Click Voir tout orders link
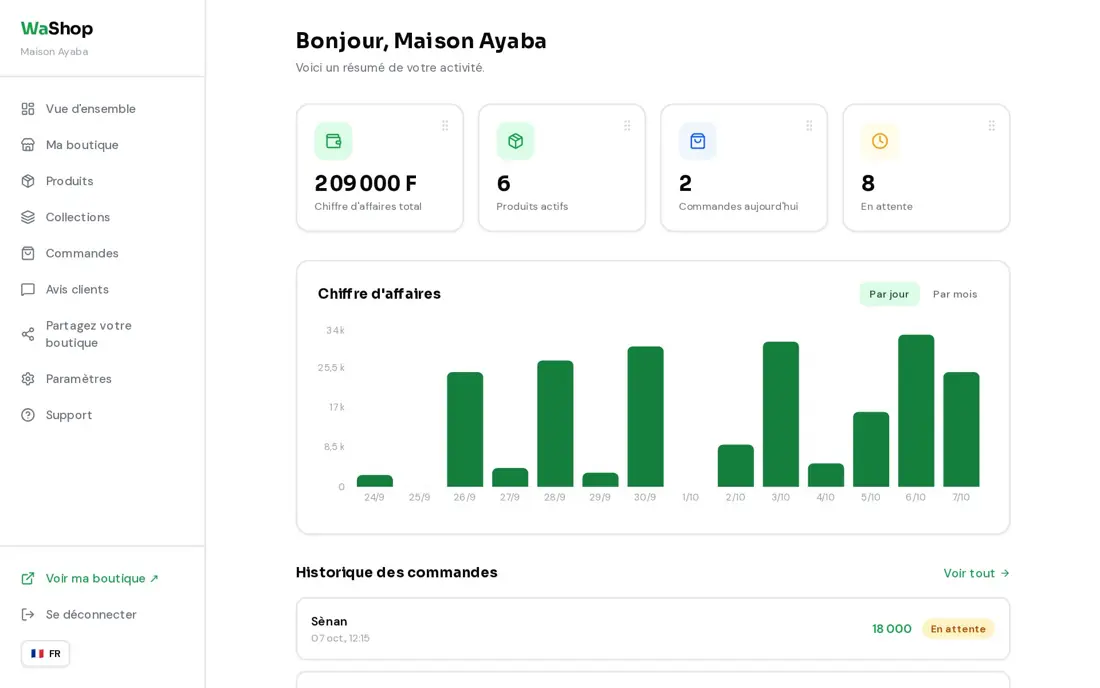 pos(977,573)
